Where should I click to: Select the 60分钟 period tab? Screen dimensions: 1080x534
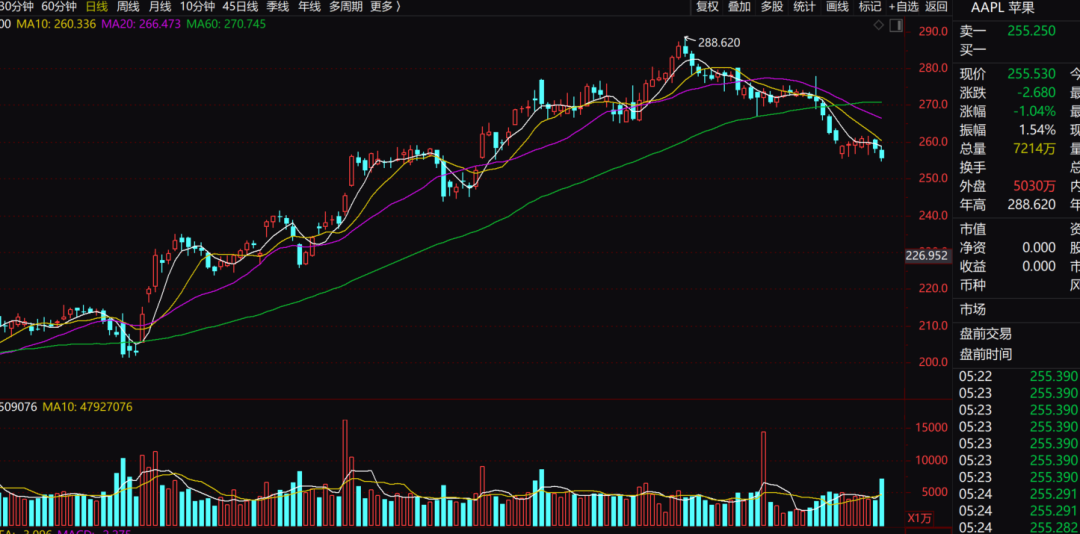coord(59,7)
